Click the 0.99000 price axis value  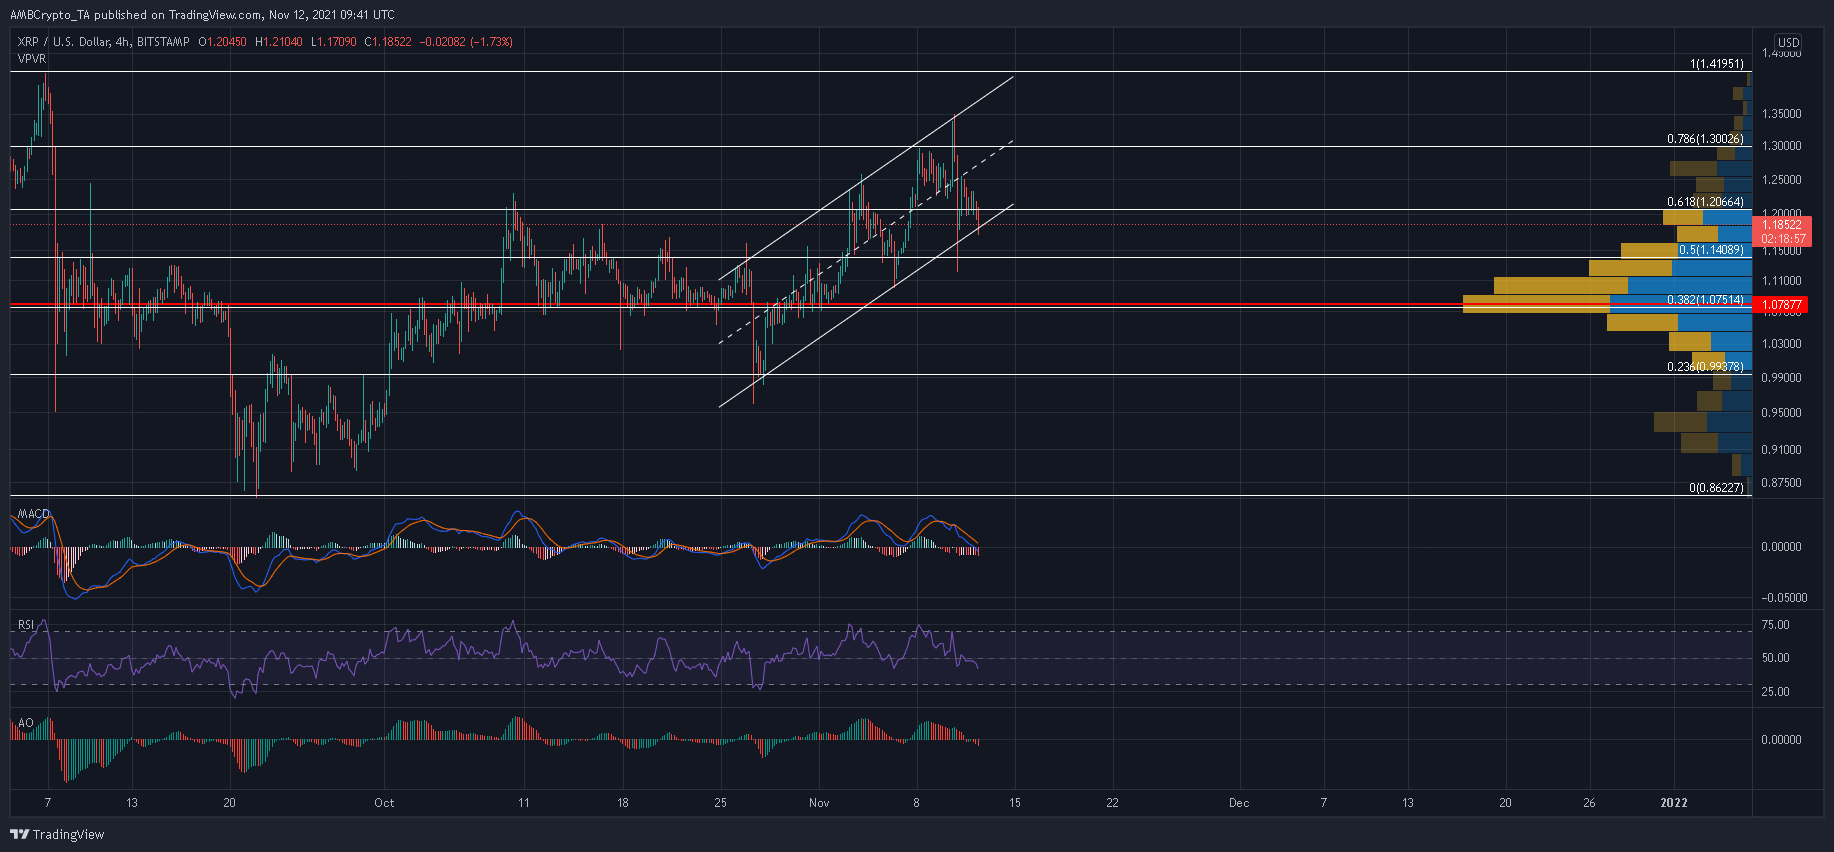(1781, 378)
